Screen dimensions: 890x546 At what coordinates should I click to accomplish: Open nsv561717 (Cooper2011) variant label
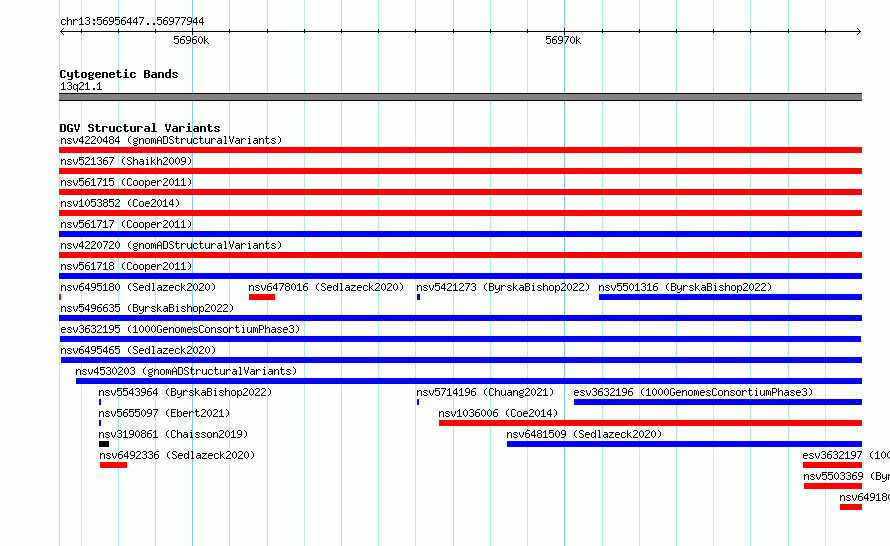126,224
